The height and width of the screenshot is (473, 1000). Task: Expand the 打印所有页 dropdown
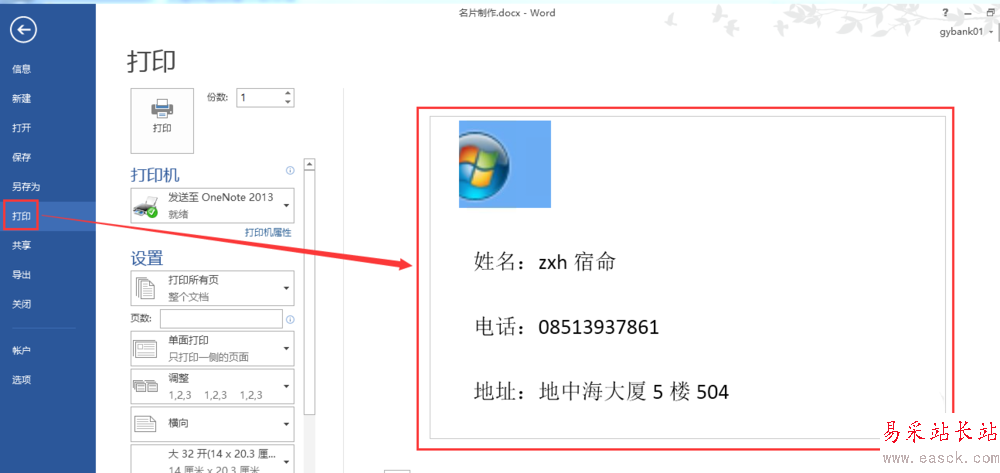click(x=212, y=288)
